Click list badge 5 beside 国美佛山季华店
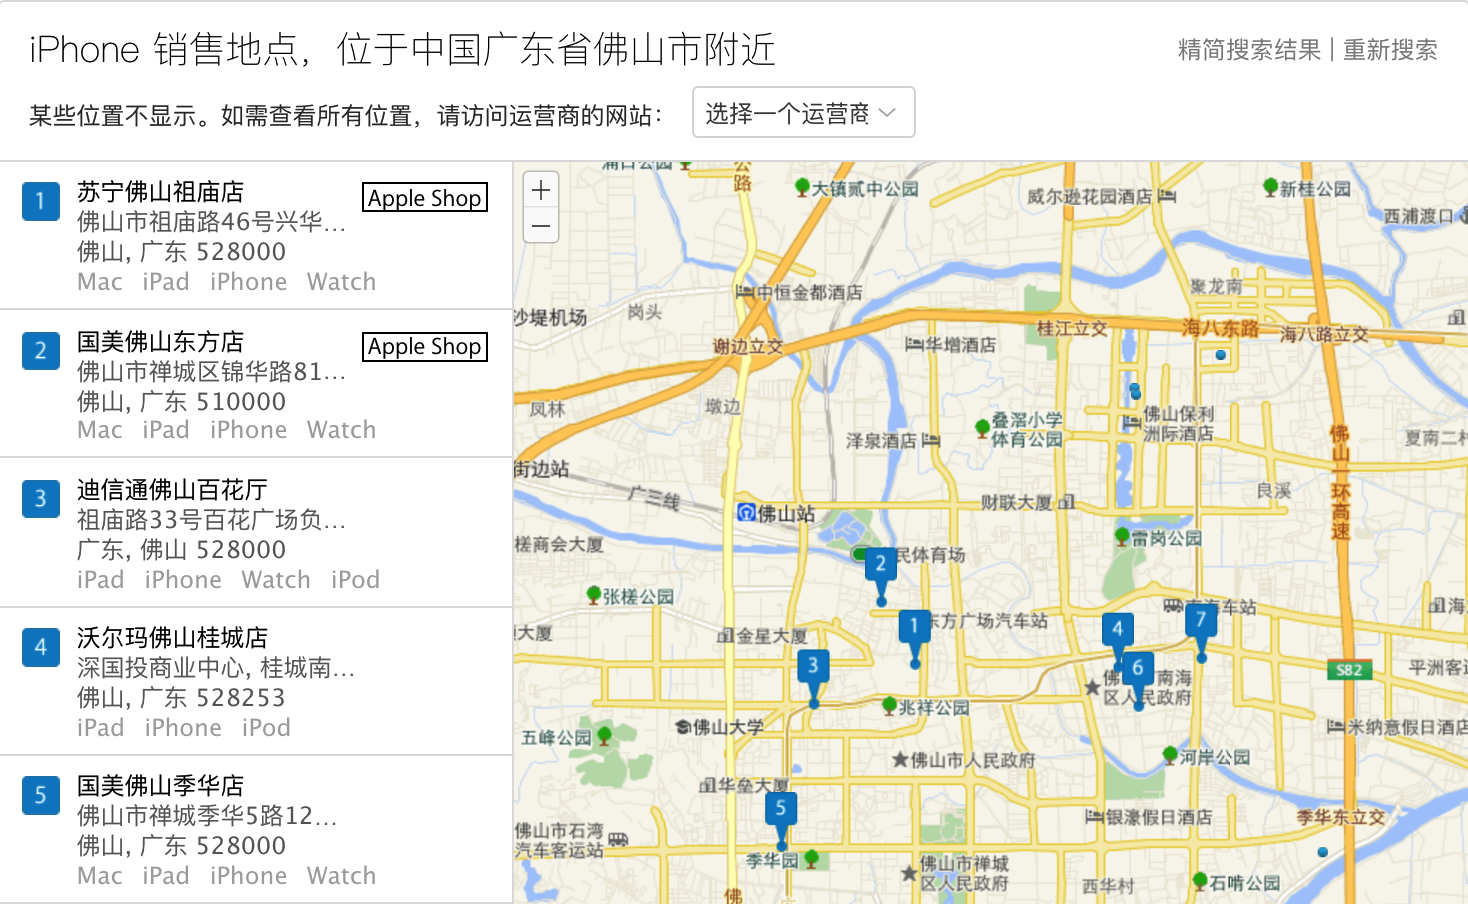 (x=41, y=795)
